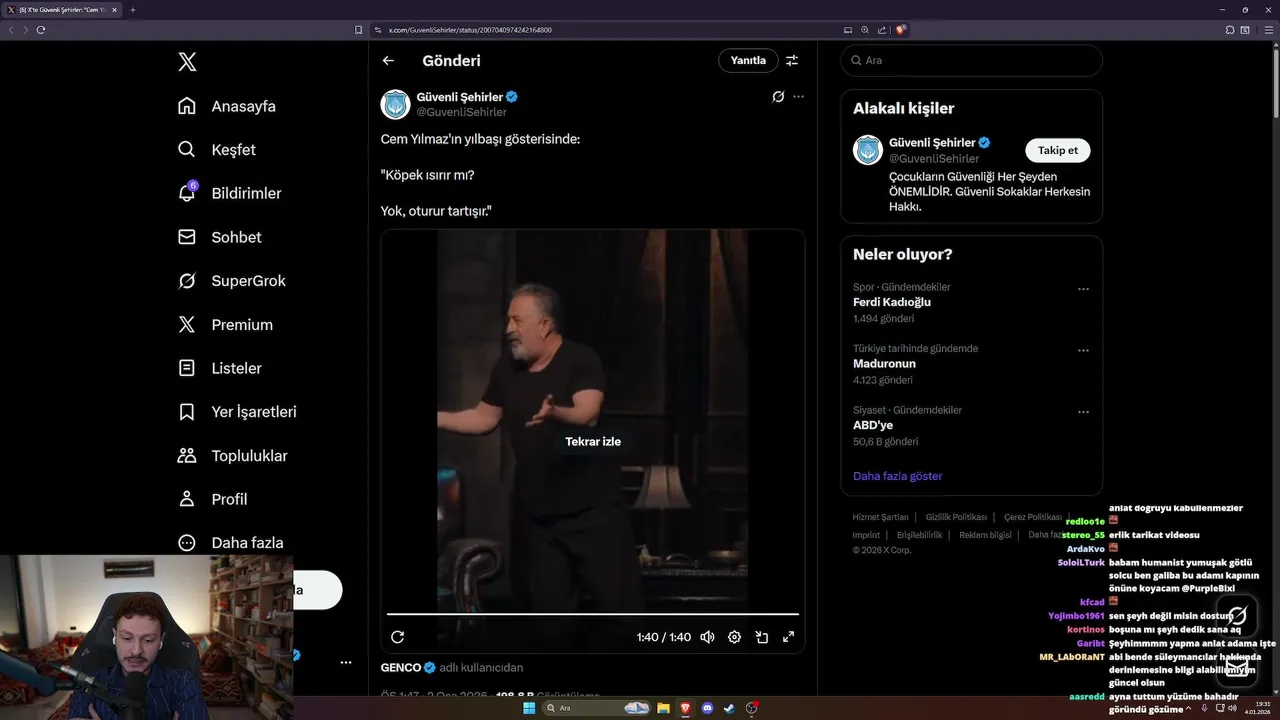The height and width of the screenshot is (720, 1280).
Task: Open reply sorting filter icon
Action: [x=792, y=60]
